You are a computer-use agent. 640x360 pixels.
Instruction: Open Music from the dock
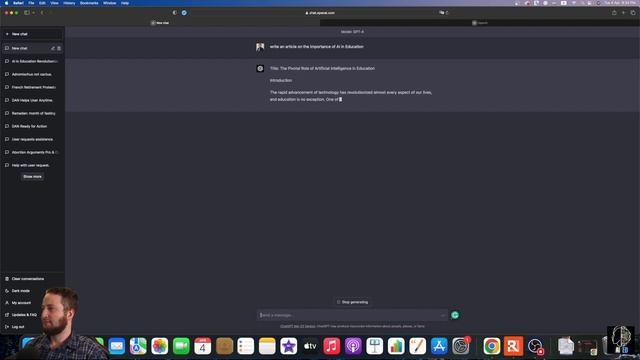(331, 346)
